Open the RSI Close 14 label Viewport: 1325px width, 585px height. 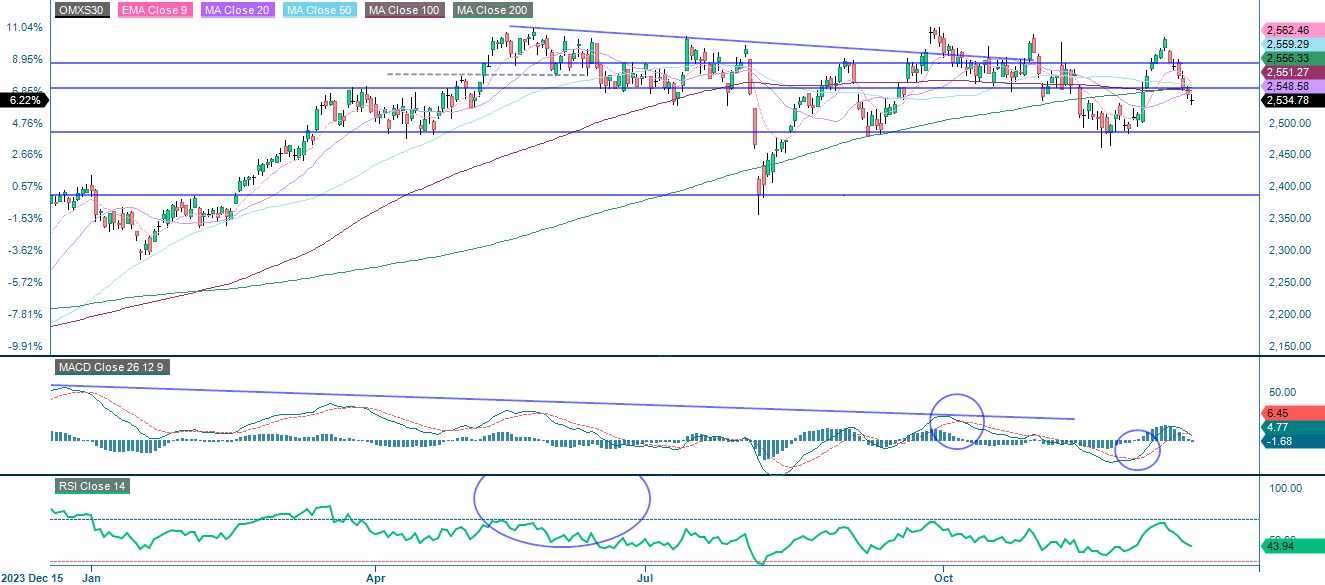[91, 486]
